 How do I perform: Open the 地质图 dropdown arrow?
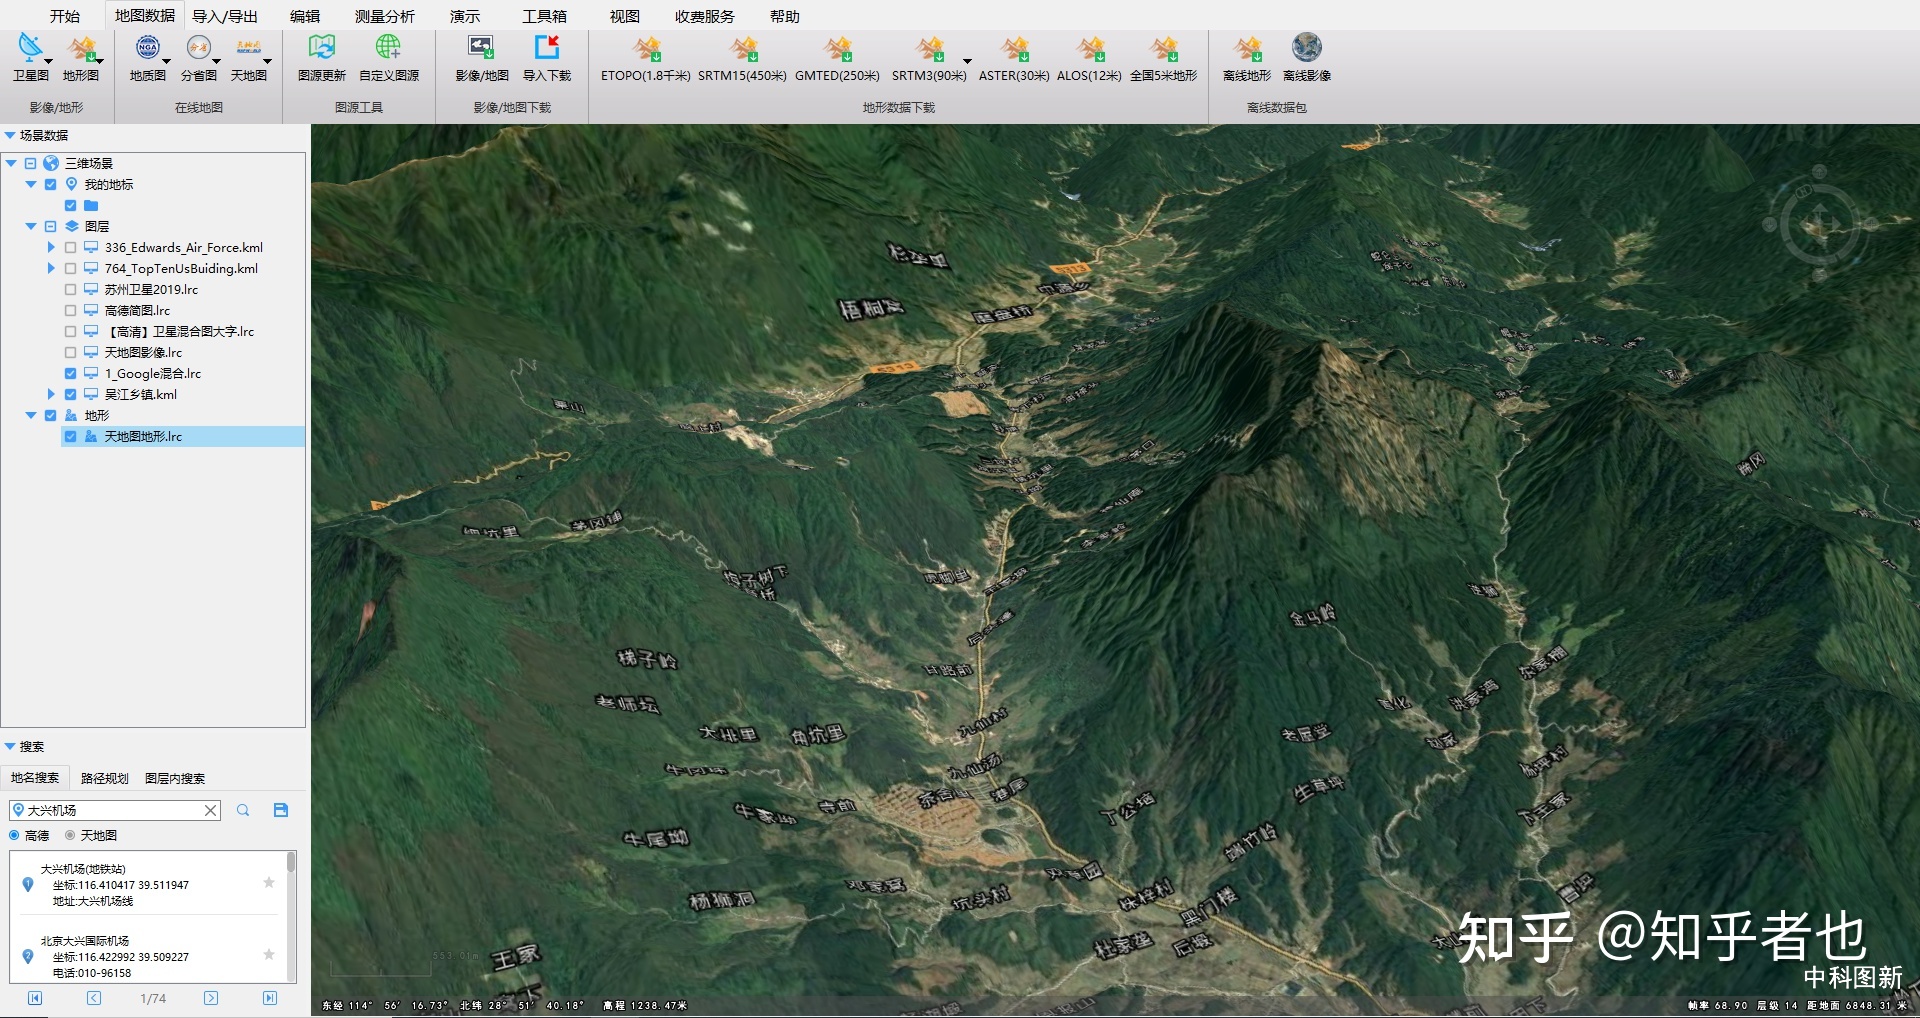(166, 62)
